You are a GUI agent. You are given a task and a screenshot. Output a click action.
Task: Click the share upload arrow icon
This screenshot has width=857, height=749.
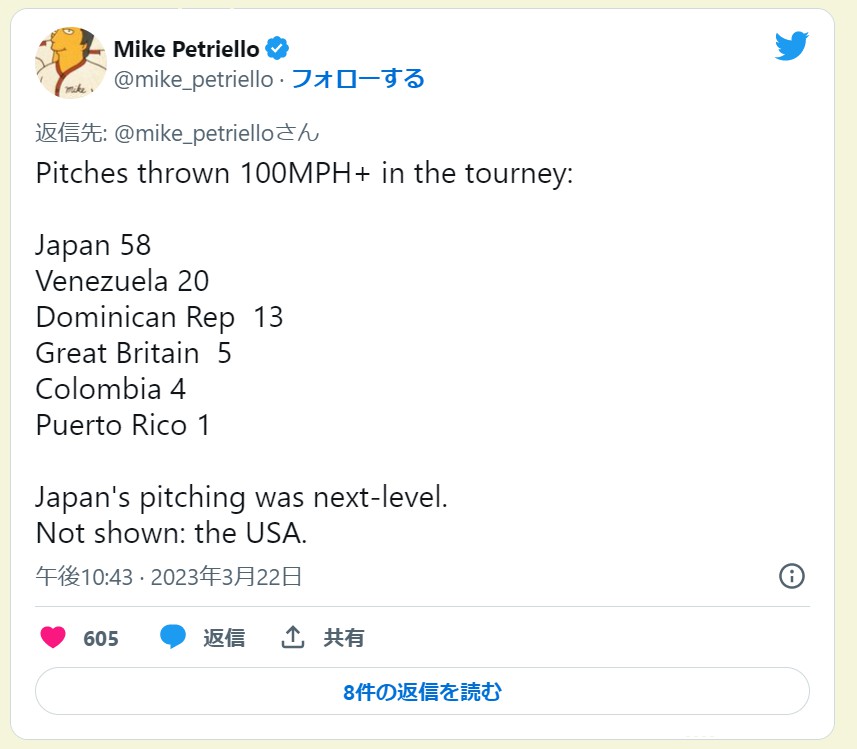click(x=292, y=637)
